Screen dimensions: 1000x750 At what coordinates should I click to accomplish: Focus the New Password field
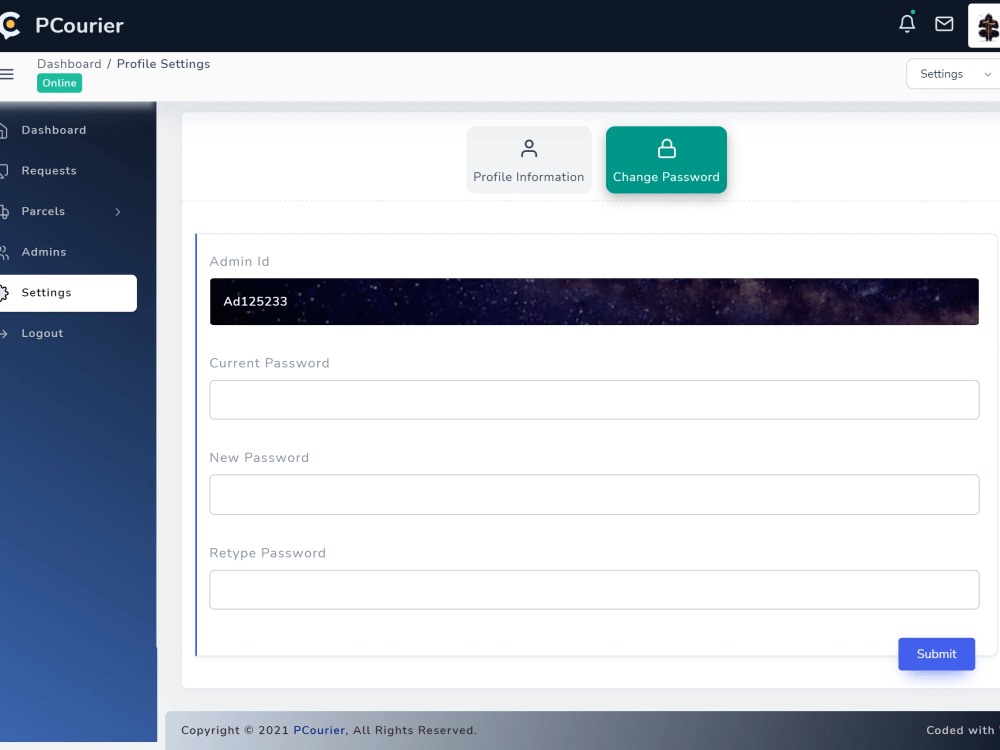click(x=594, y=494)
